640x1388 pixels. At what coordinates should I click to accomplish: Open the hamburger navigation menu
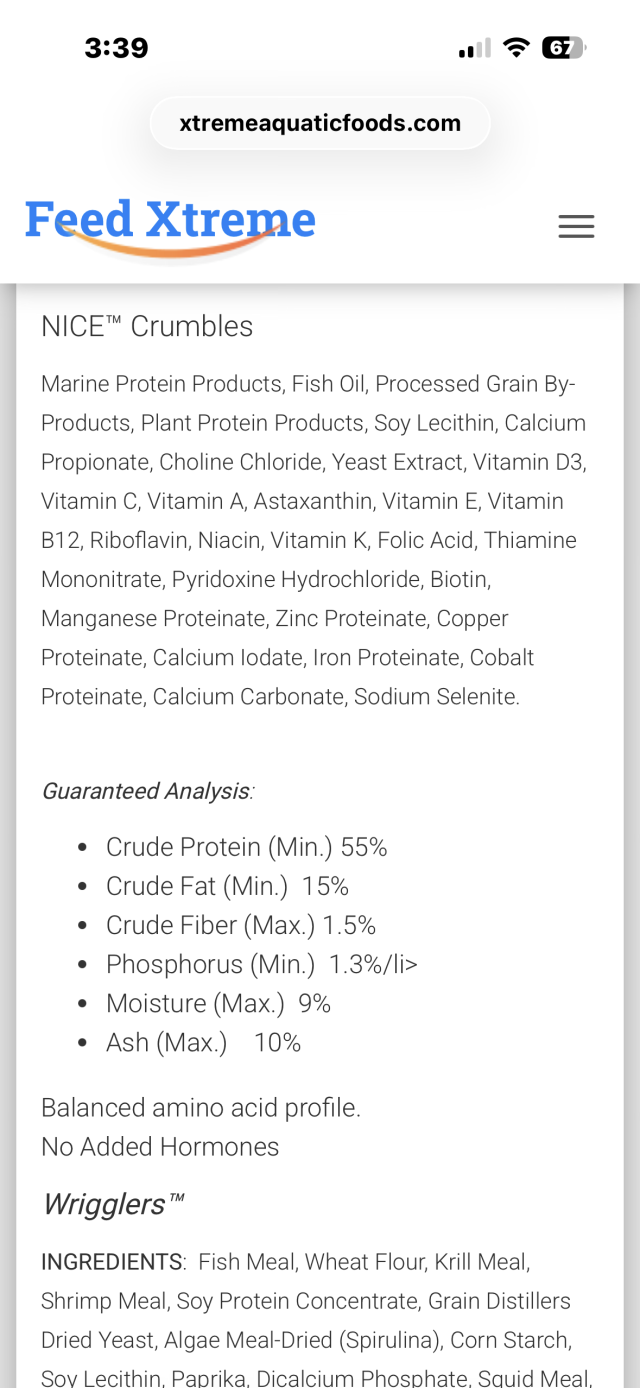(x=576, y=227)
